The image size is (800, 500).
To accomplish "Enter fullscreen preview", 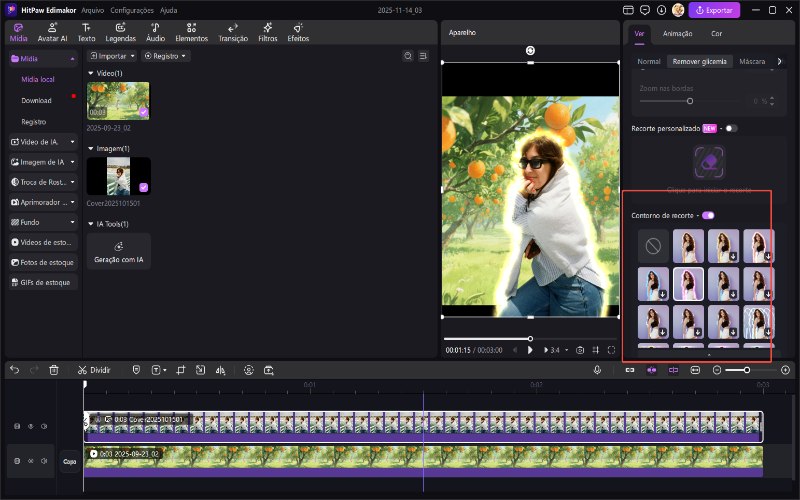I will pos(611,350).
